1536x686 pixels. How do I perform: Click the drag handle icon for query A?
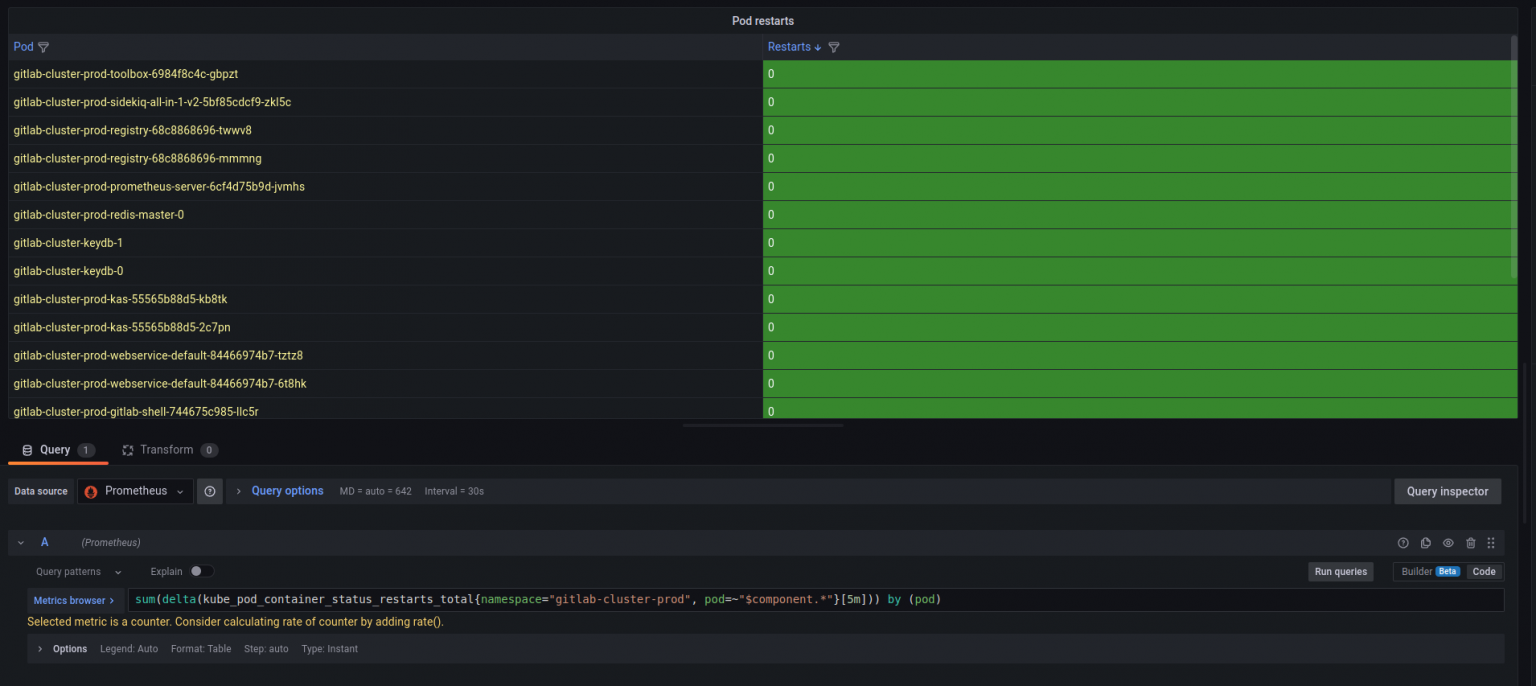tap(1490, 542)
